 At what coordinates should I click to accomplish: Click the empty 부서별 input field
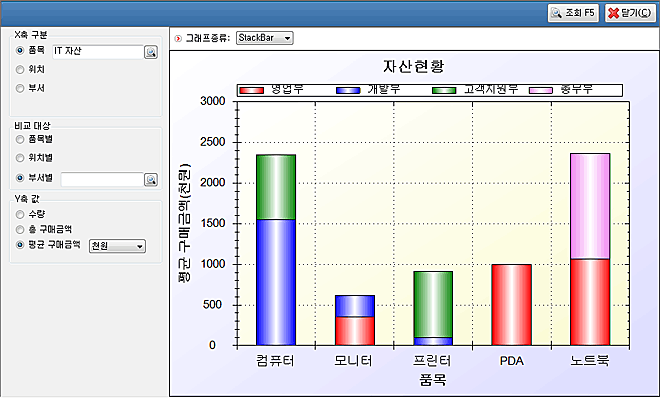(102, 179)
